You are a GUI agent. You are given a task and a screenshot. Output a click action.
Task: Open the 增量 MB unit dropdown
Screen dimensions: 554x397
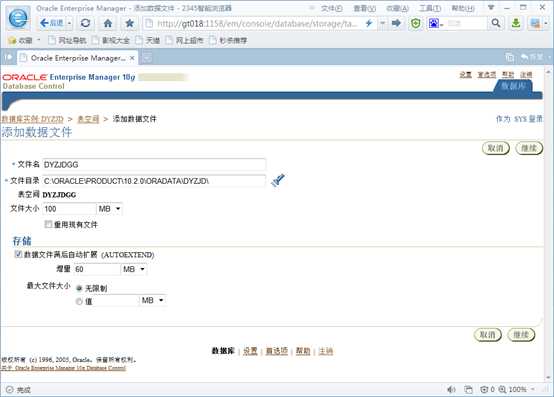click(134, 269)
